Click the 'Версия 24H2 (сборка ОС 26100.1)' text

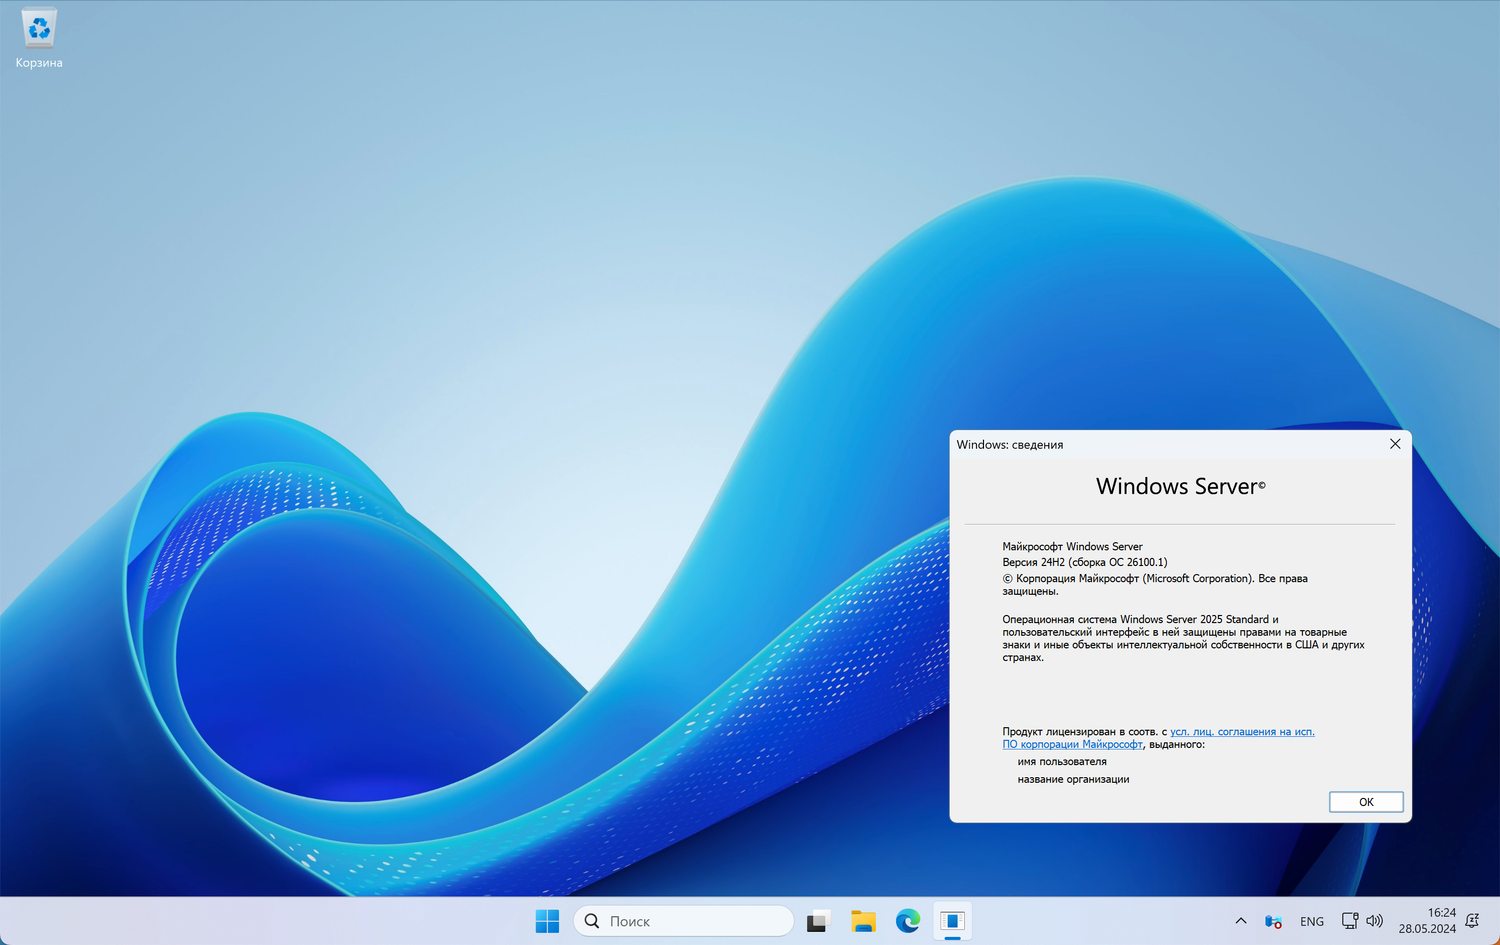tap(1085, 562)
